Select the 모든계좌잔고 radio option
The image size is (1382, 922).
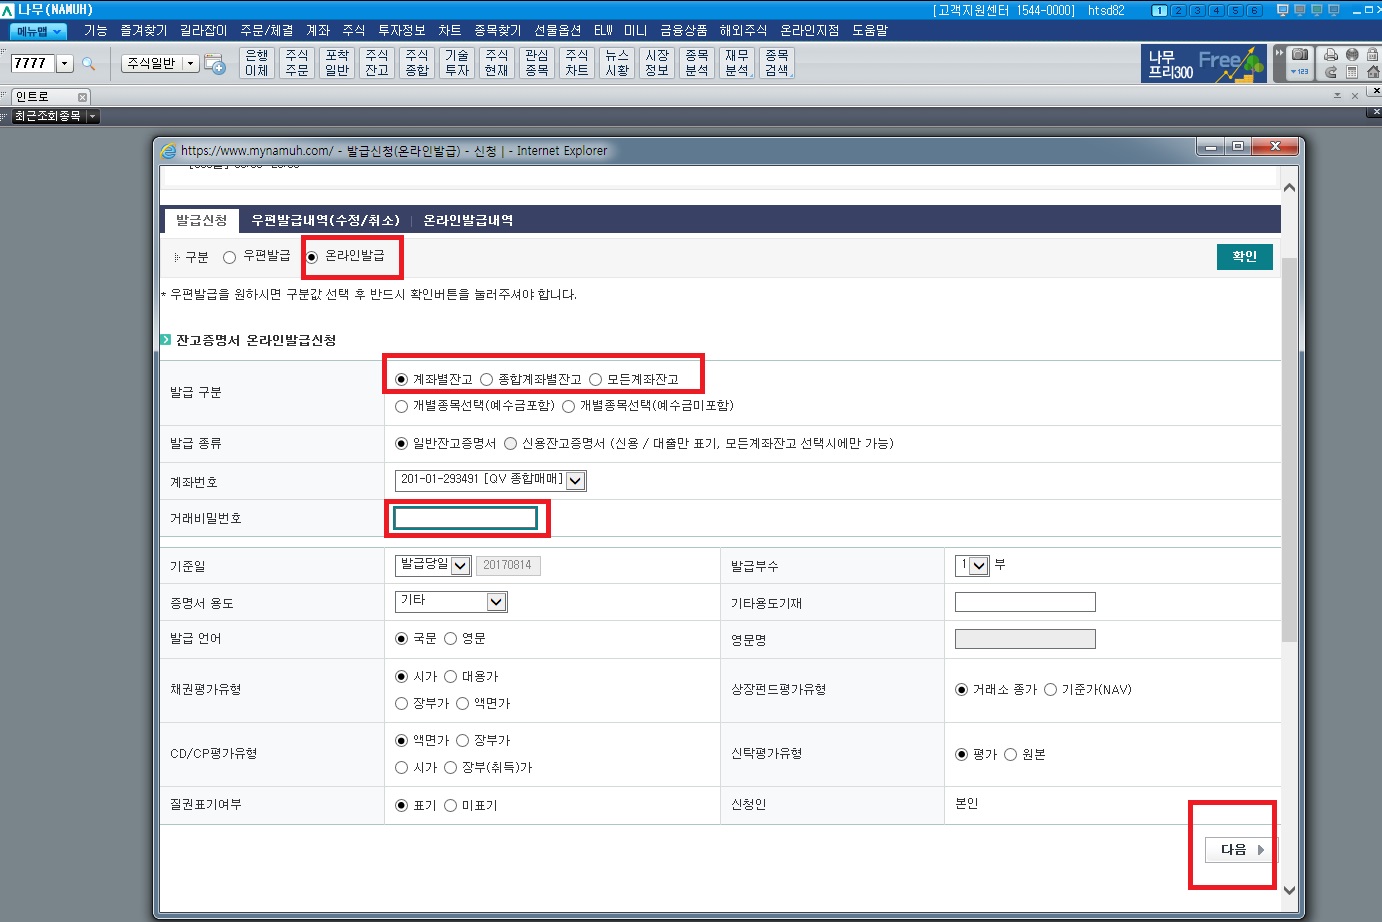click(x=596, y=380)
